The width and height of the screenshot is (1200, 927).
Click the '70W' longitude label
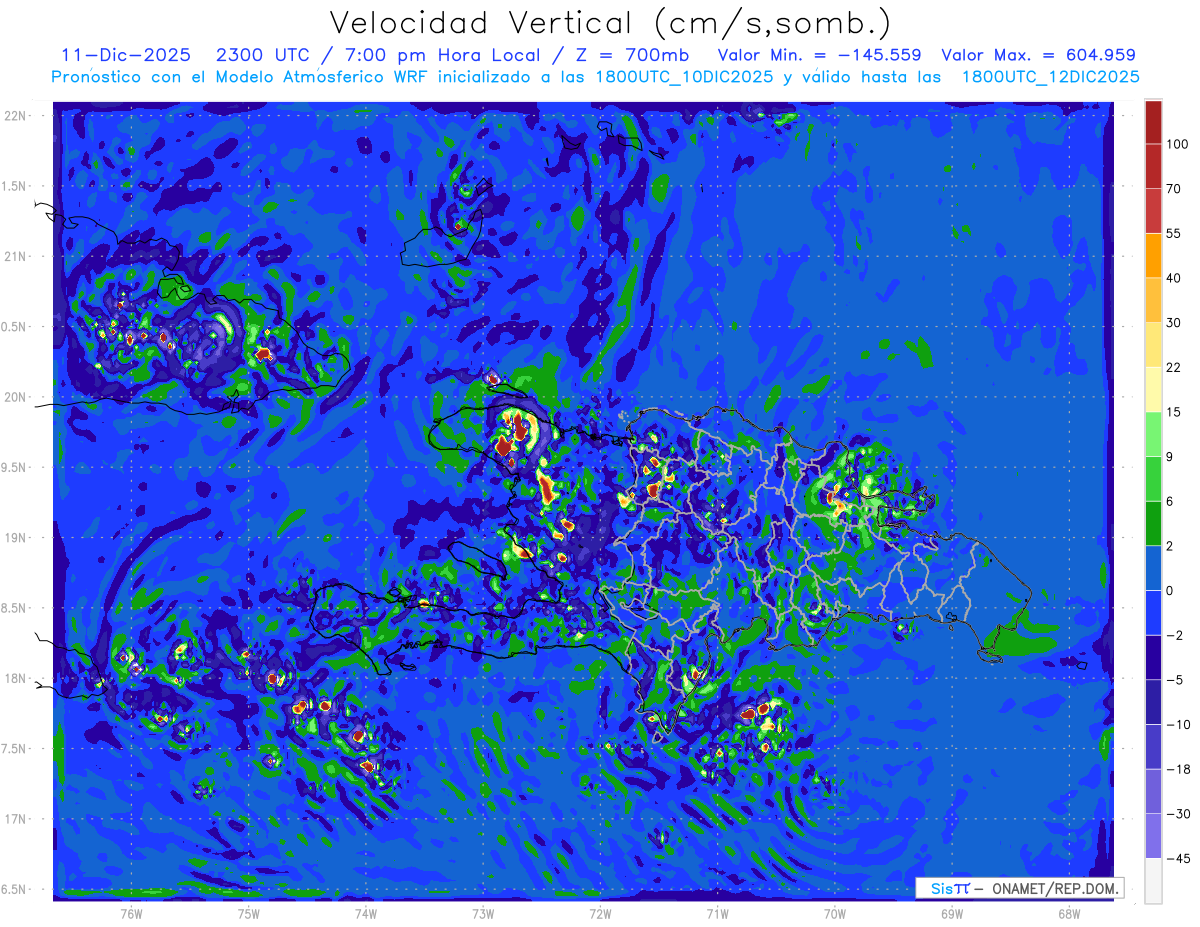[x=835, y=913]
